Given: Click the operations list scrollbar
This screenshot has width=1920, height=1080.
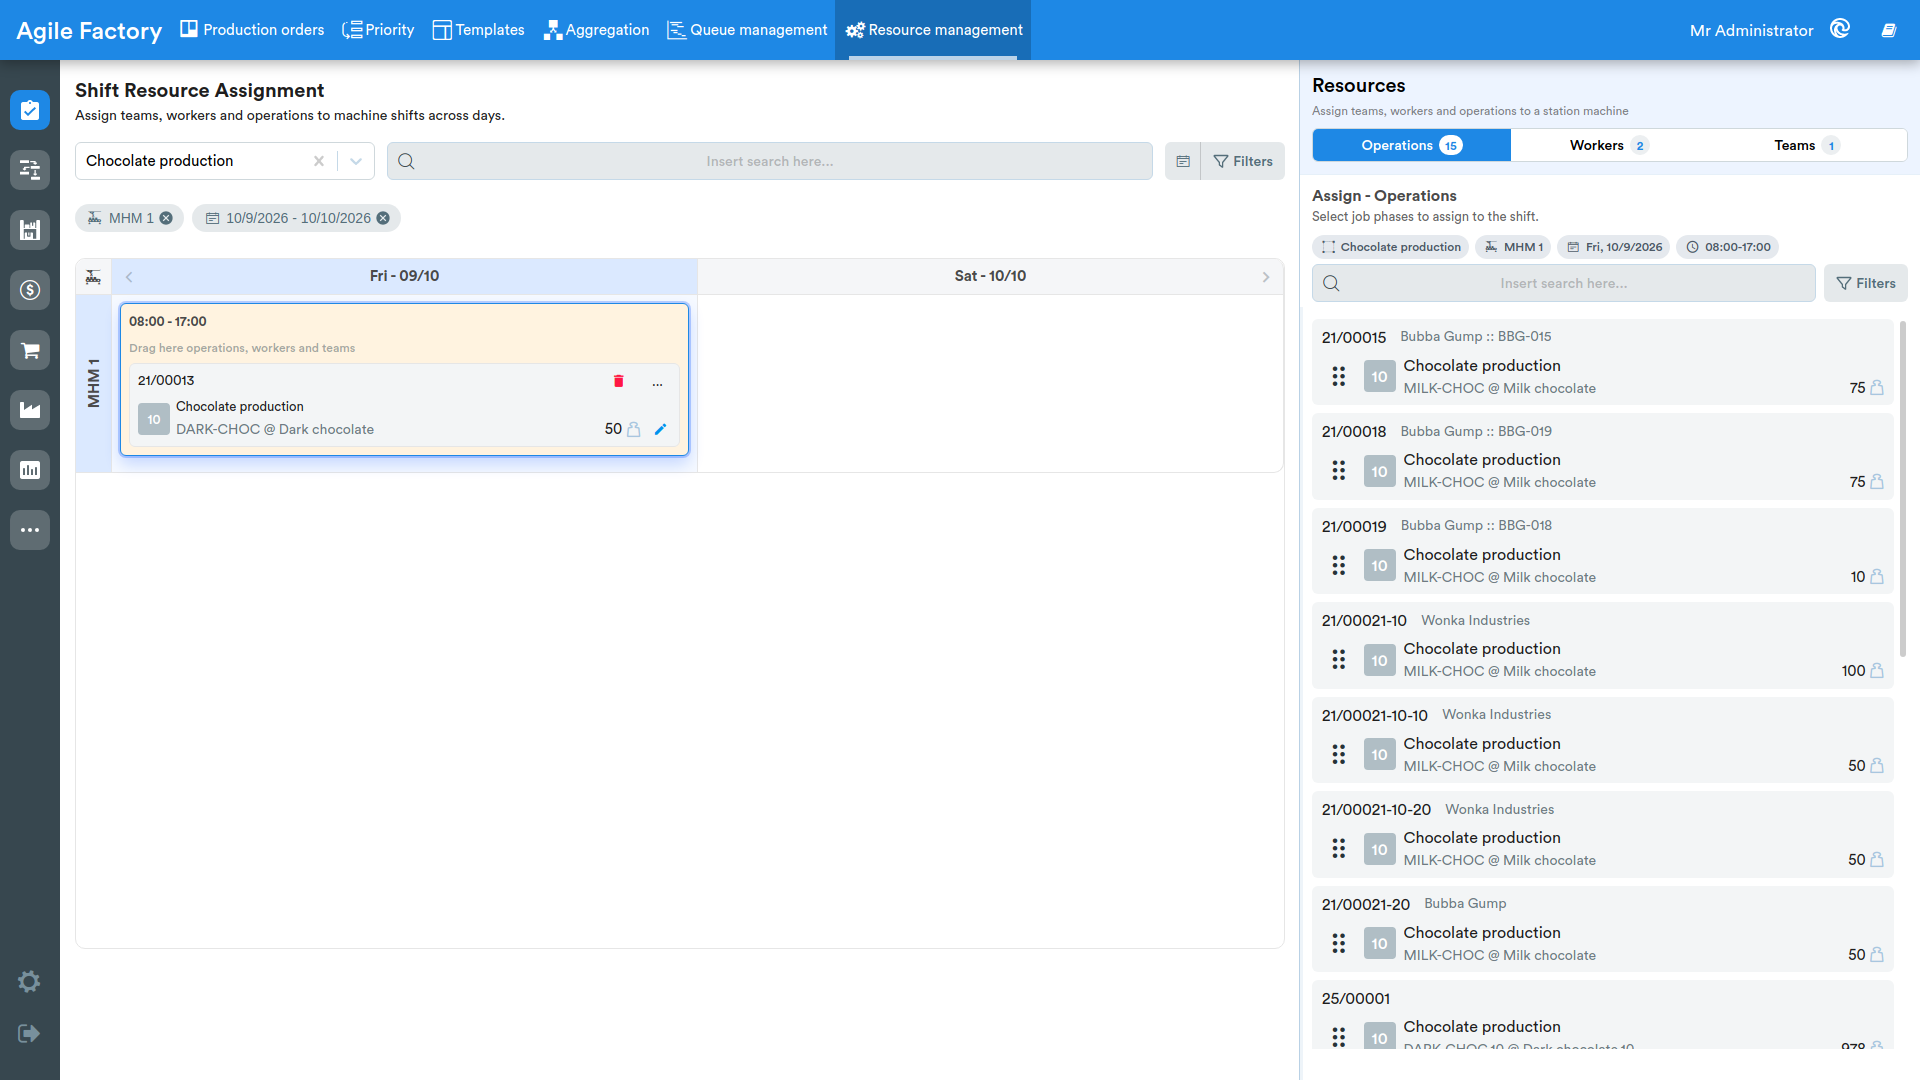Looking at the screenshot, I should [1903, 490].
